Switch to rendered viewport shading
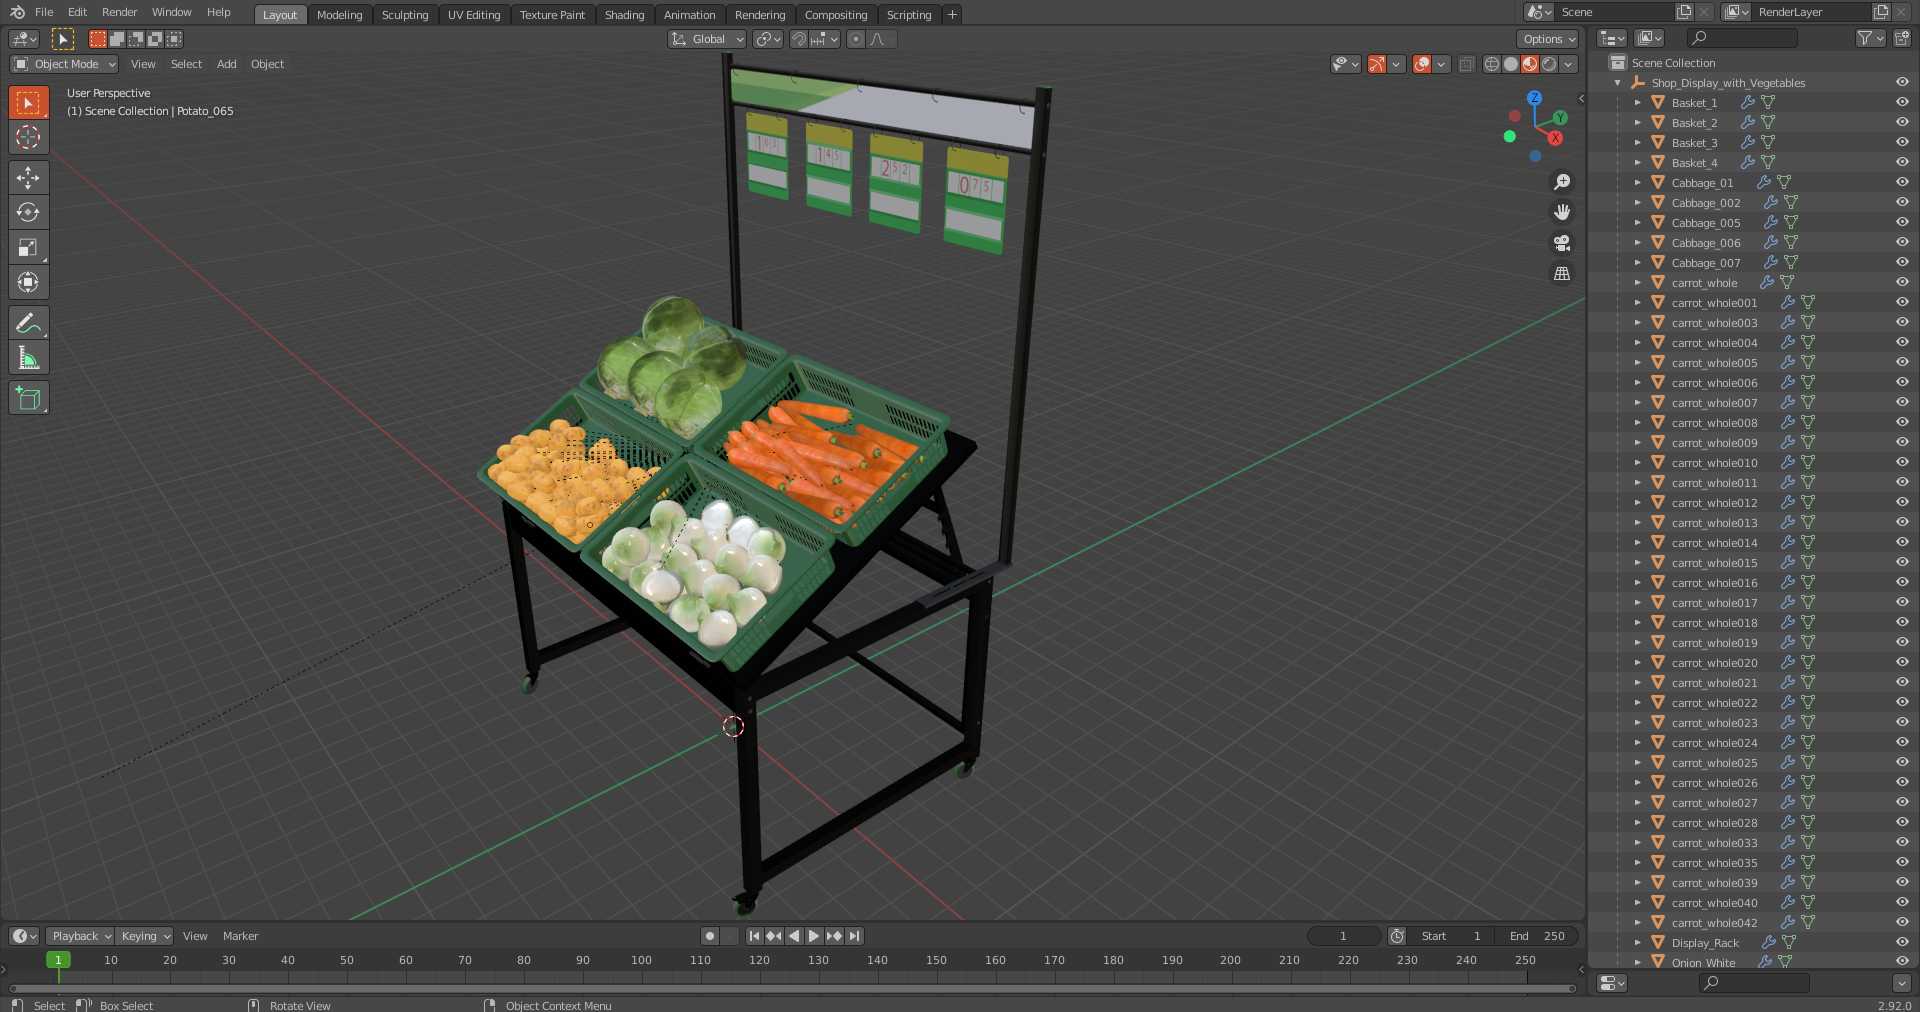This screenshot has height=1012, width=1920. [1549, 64]
